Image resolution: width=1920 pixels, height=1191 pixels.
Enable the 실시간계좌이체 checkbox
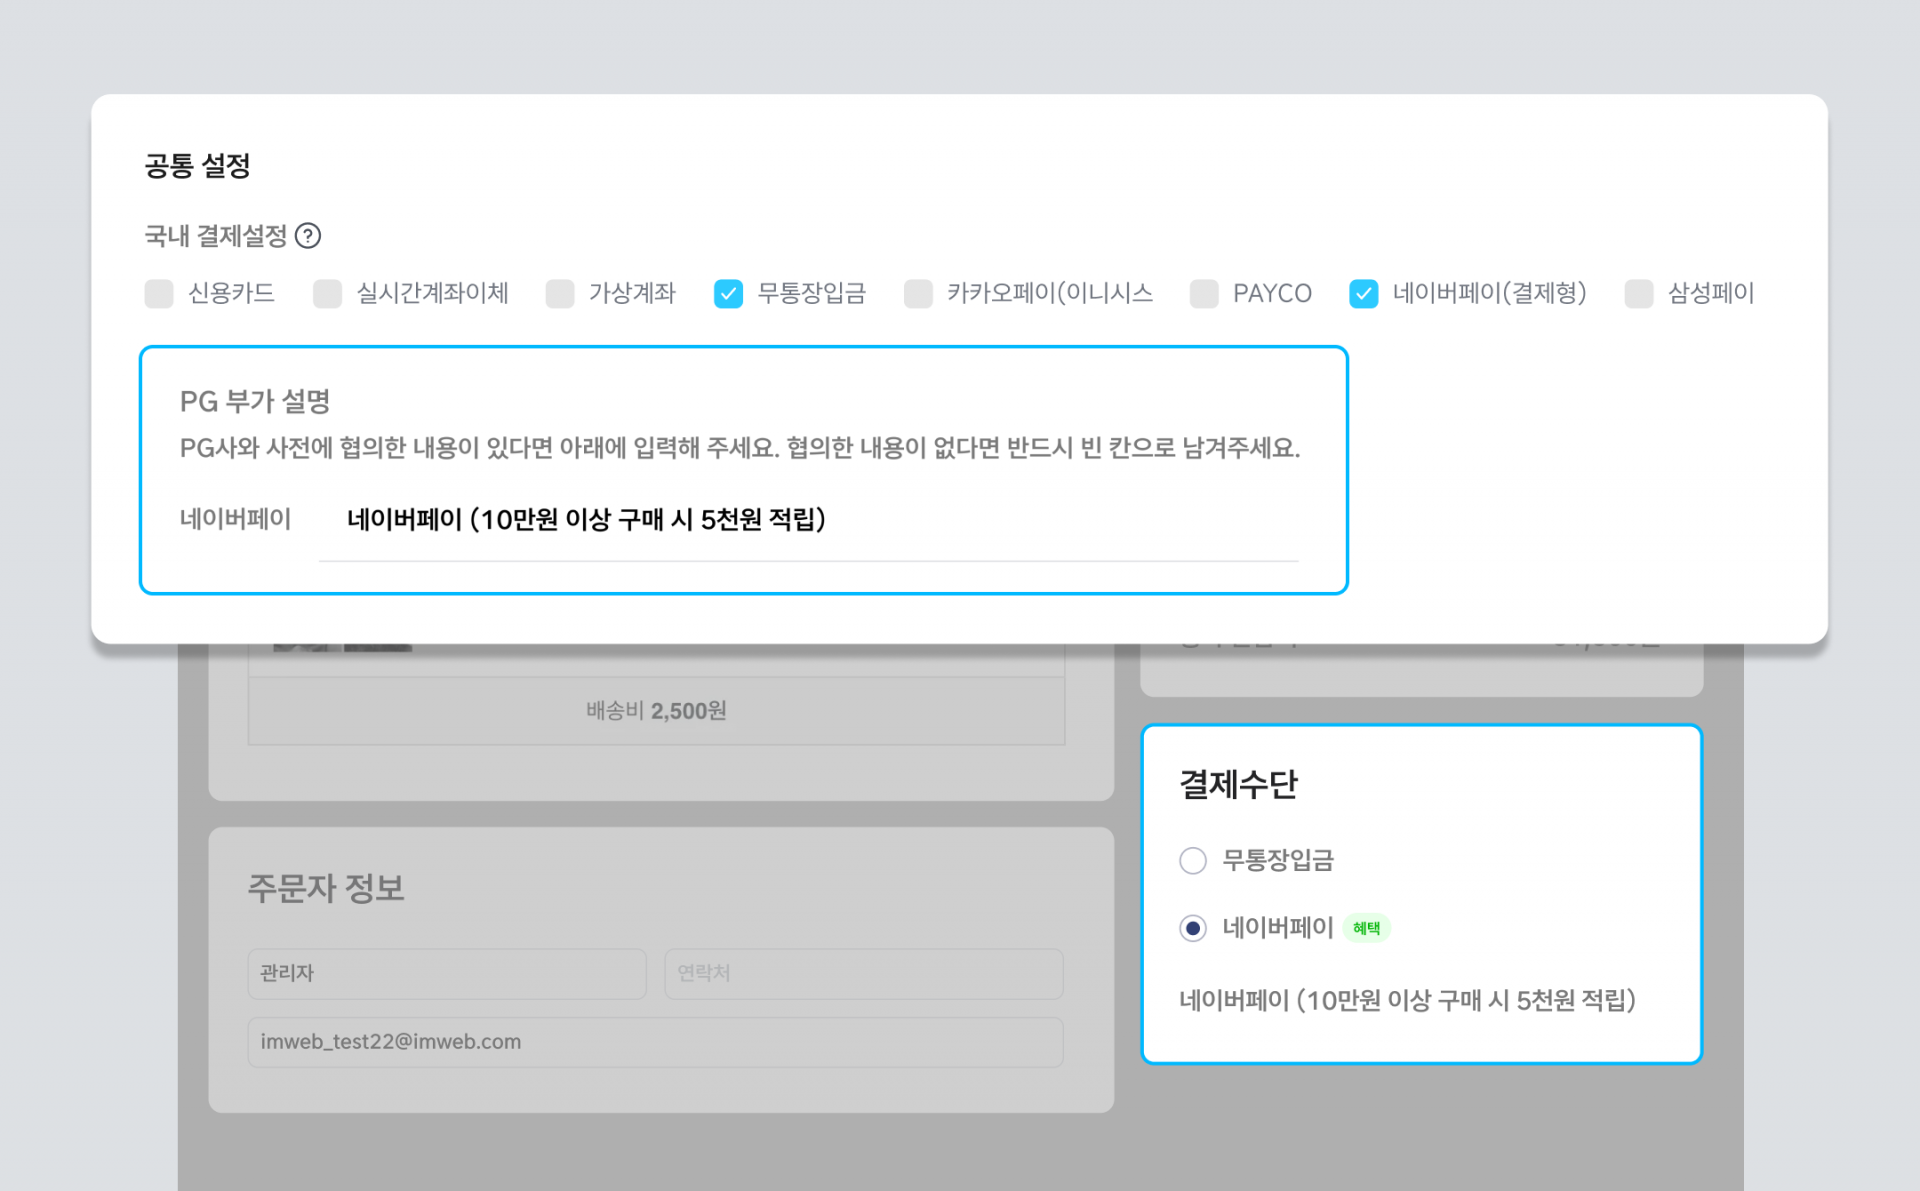[327, 293]
